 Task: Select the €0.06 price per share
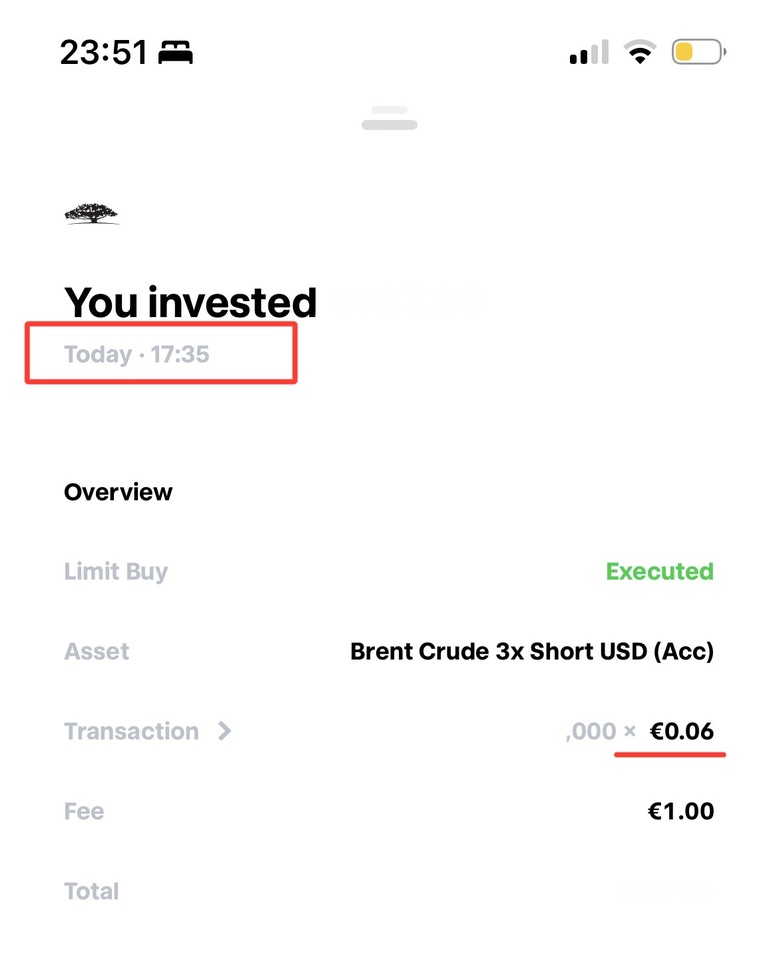[x=682, y=731]
